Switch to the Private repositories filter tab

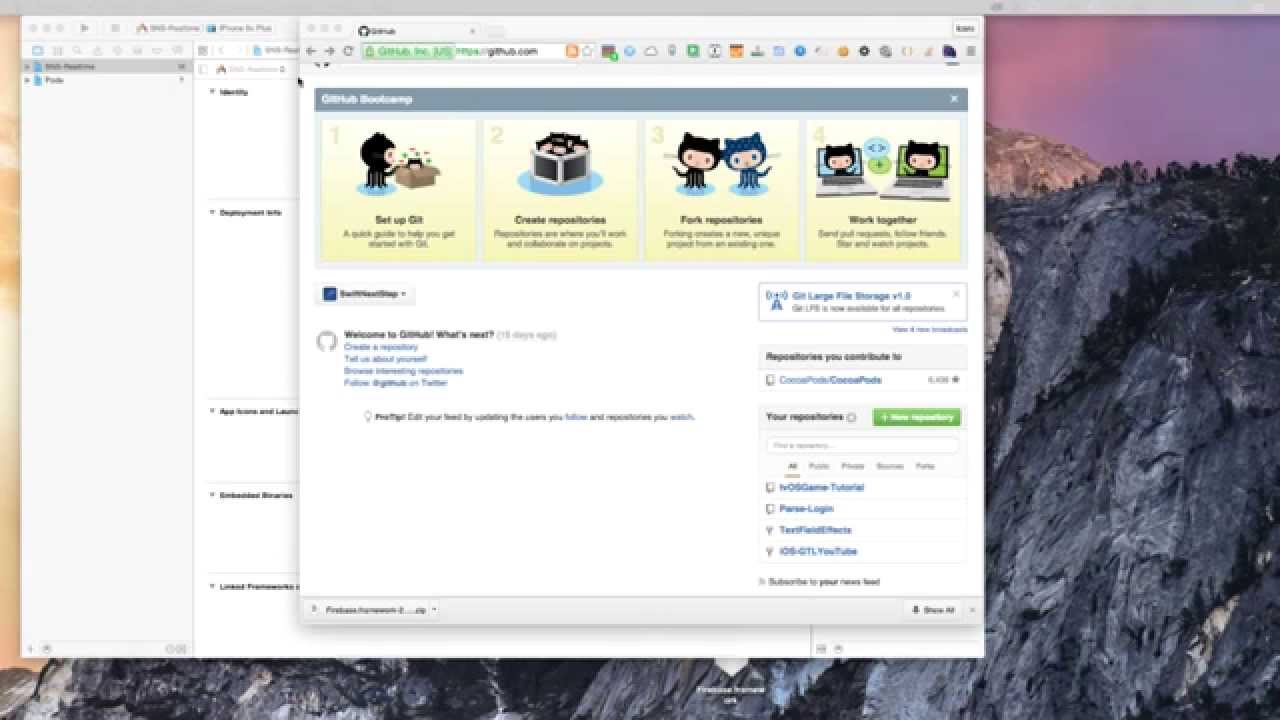[853, 466]
